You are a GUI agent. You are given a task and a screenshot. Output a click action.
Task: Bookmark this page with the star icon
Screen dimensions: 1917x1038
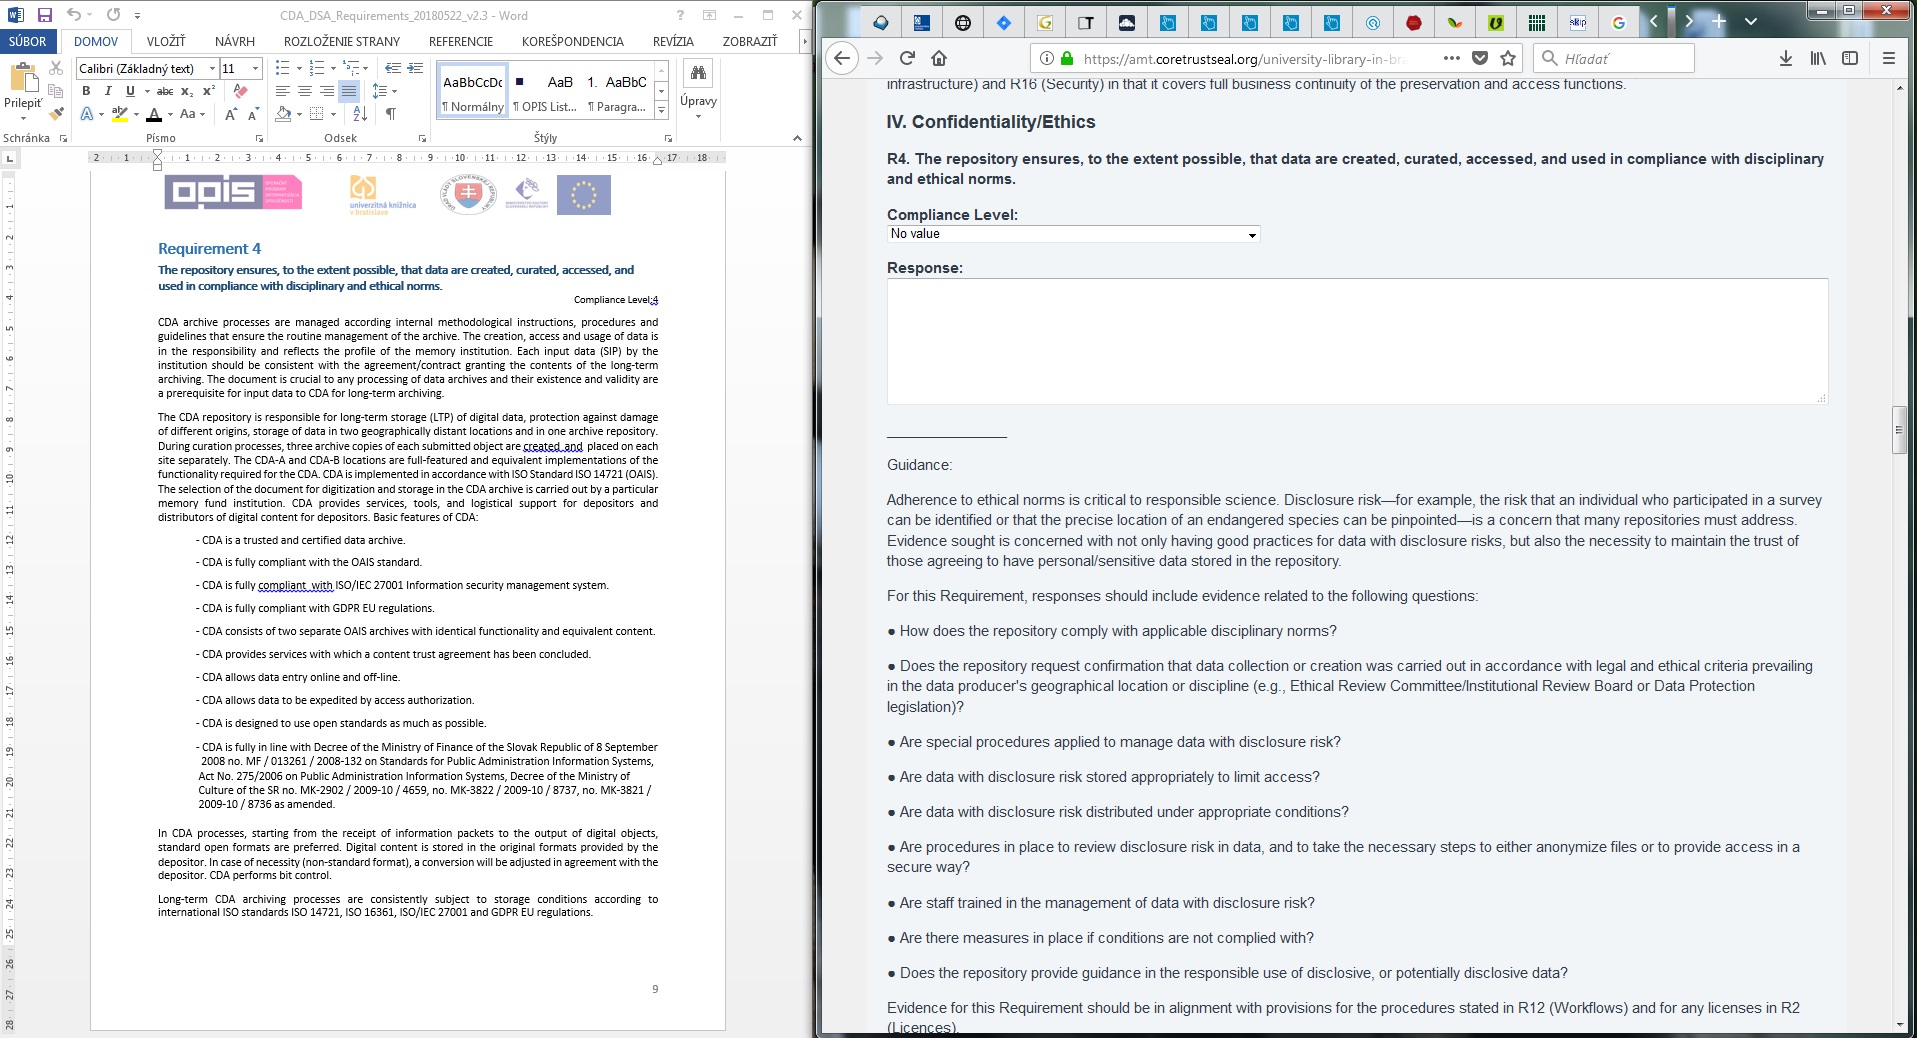tap(1508, 58)
